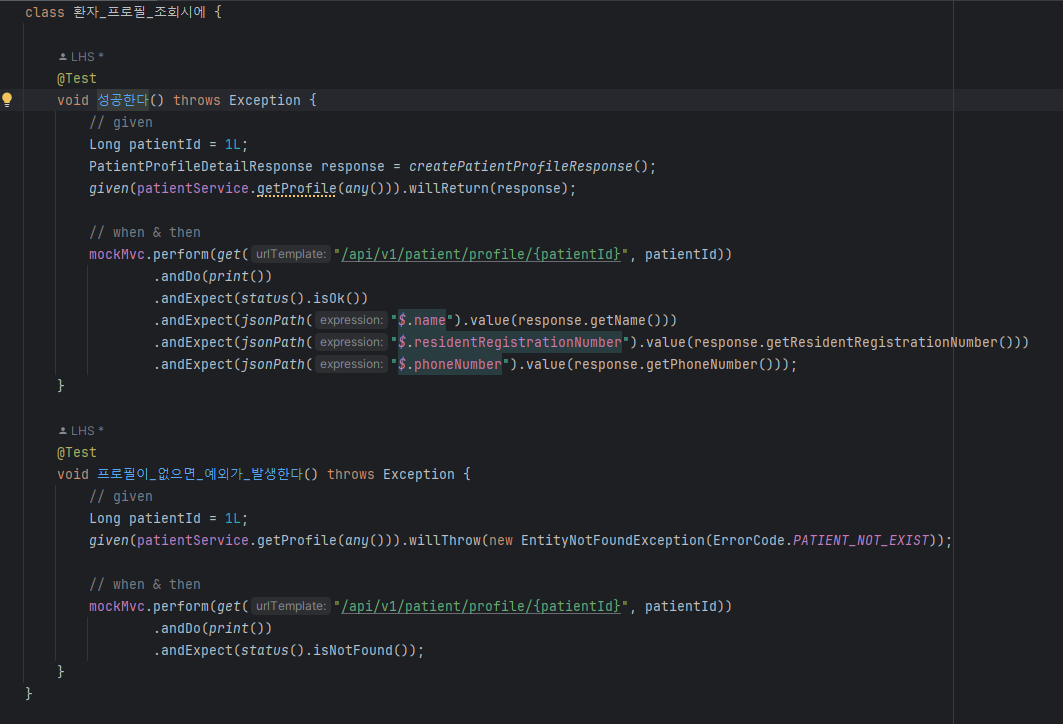Click the LHS author hint above 프로필이_없으면 test

(81, 431)
